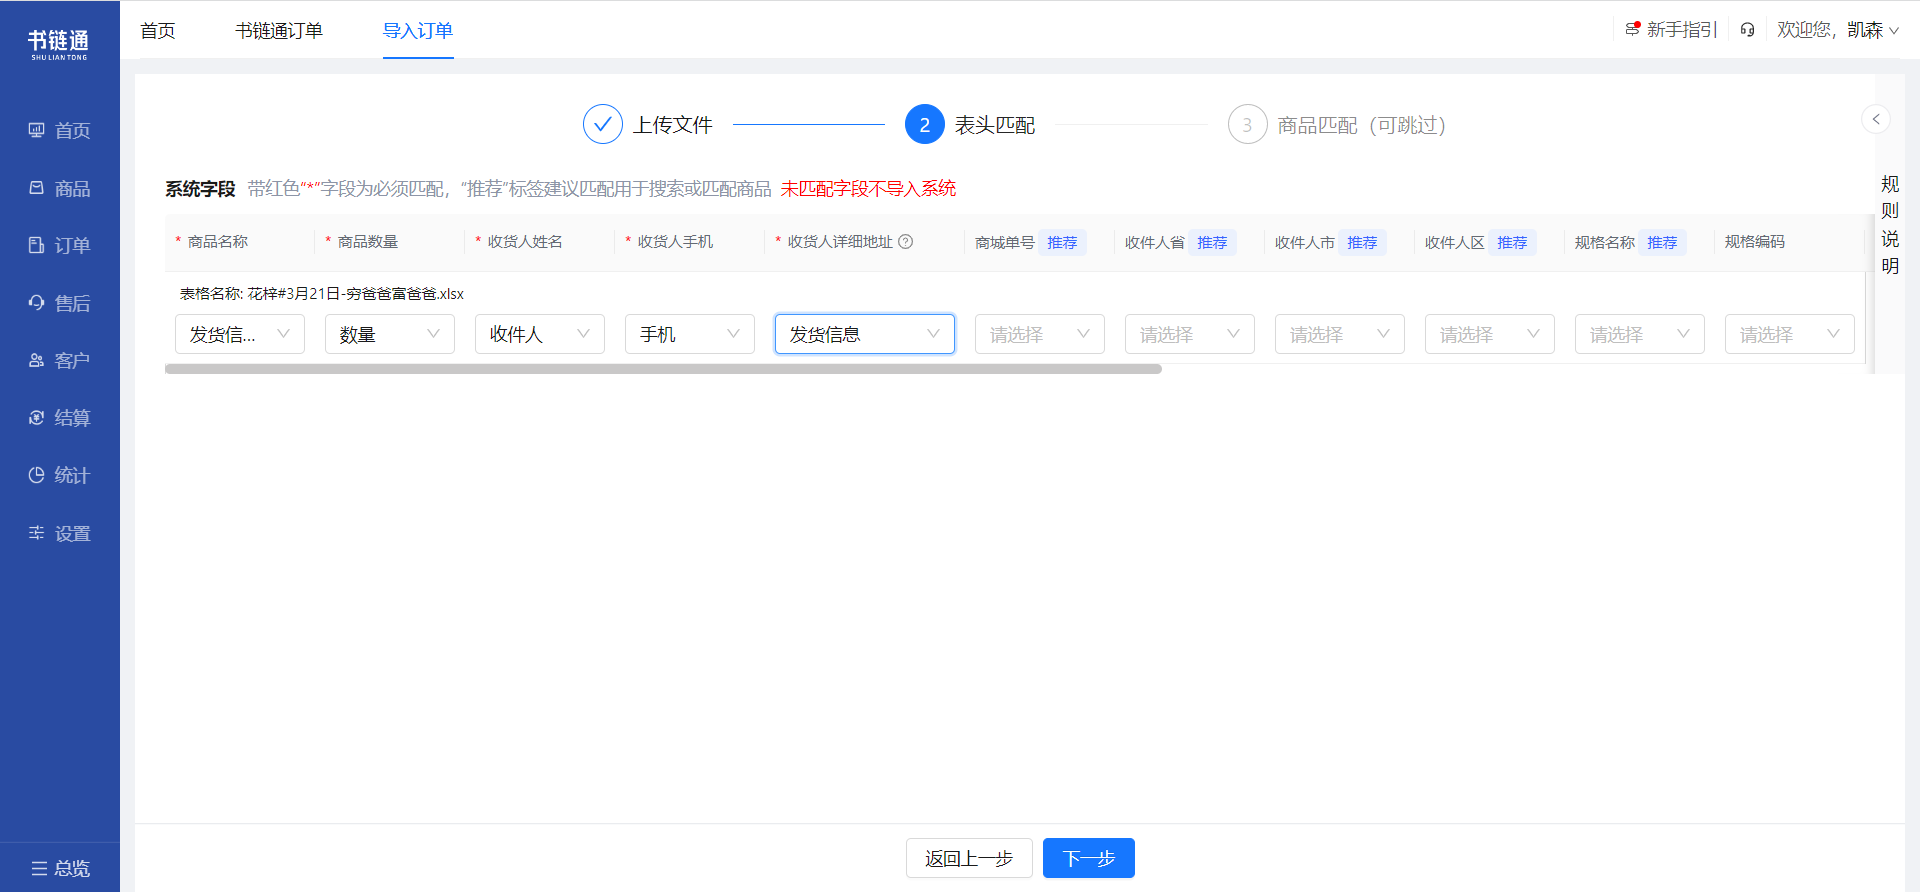Open the 规则说明 side panel

coord(1890,225)
